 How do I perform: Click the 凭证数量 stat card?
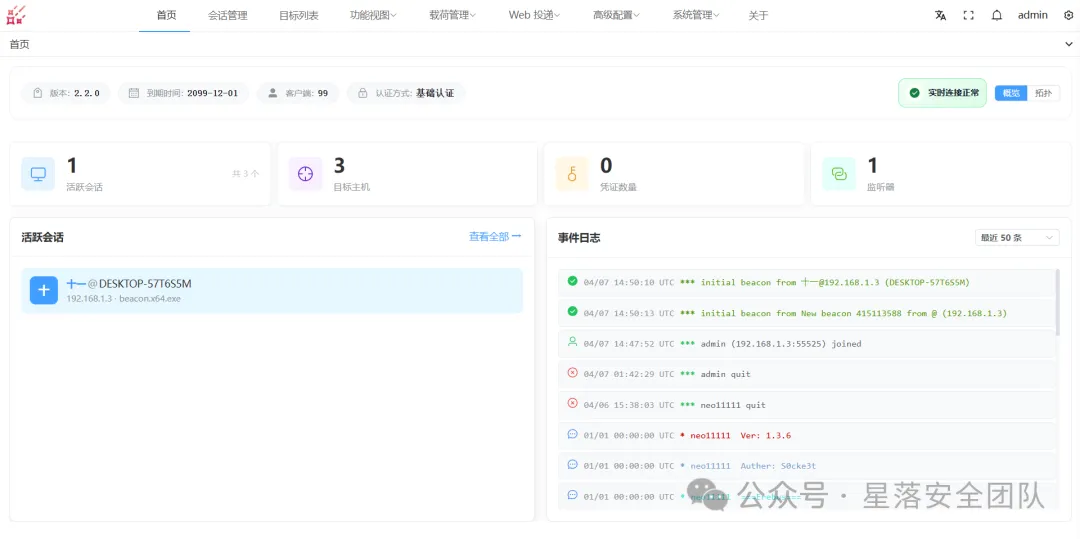tap(674, 174)
